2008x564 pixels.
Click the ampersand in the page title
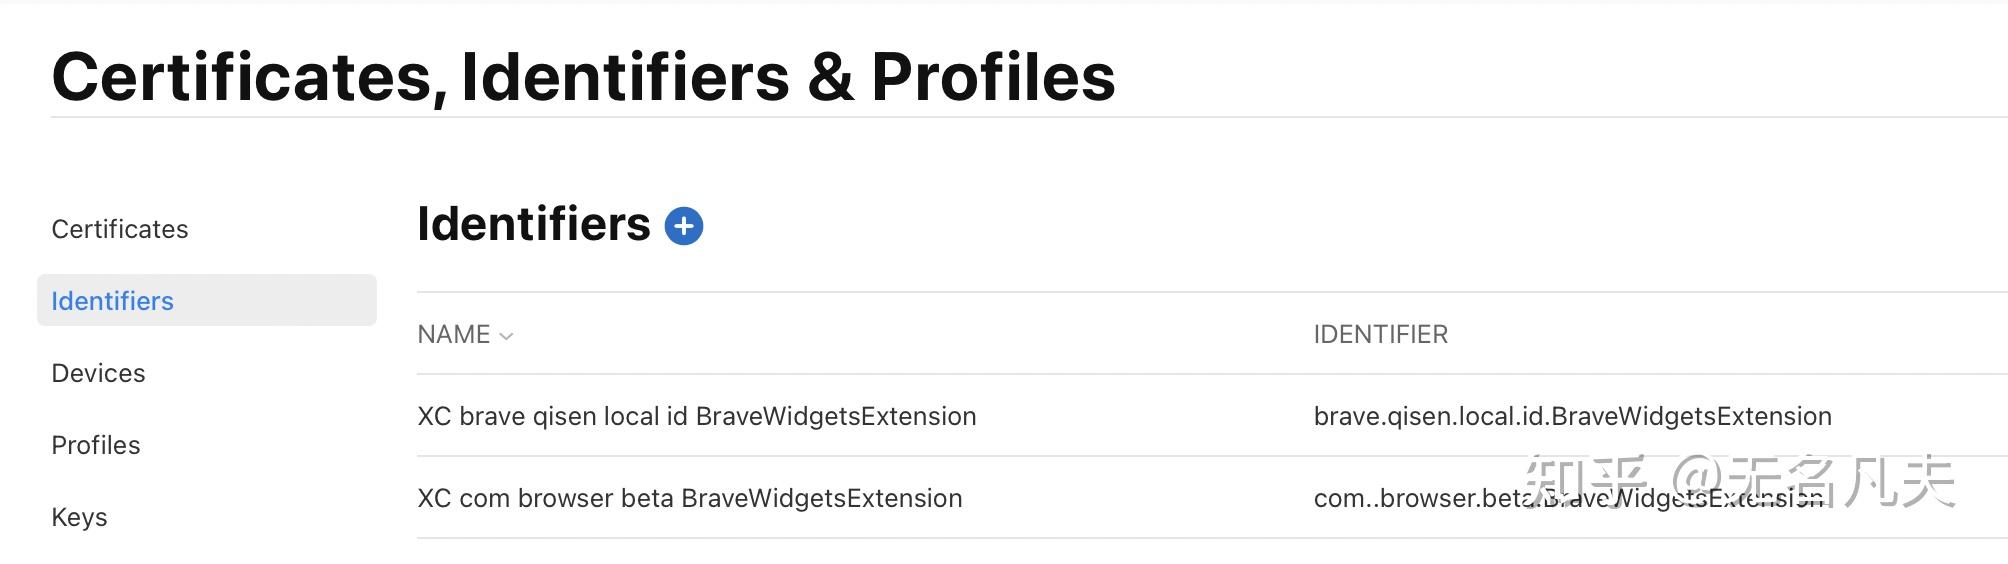click(x=830, y=77)
